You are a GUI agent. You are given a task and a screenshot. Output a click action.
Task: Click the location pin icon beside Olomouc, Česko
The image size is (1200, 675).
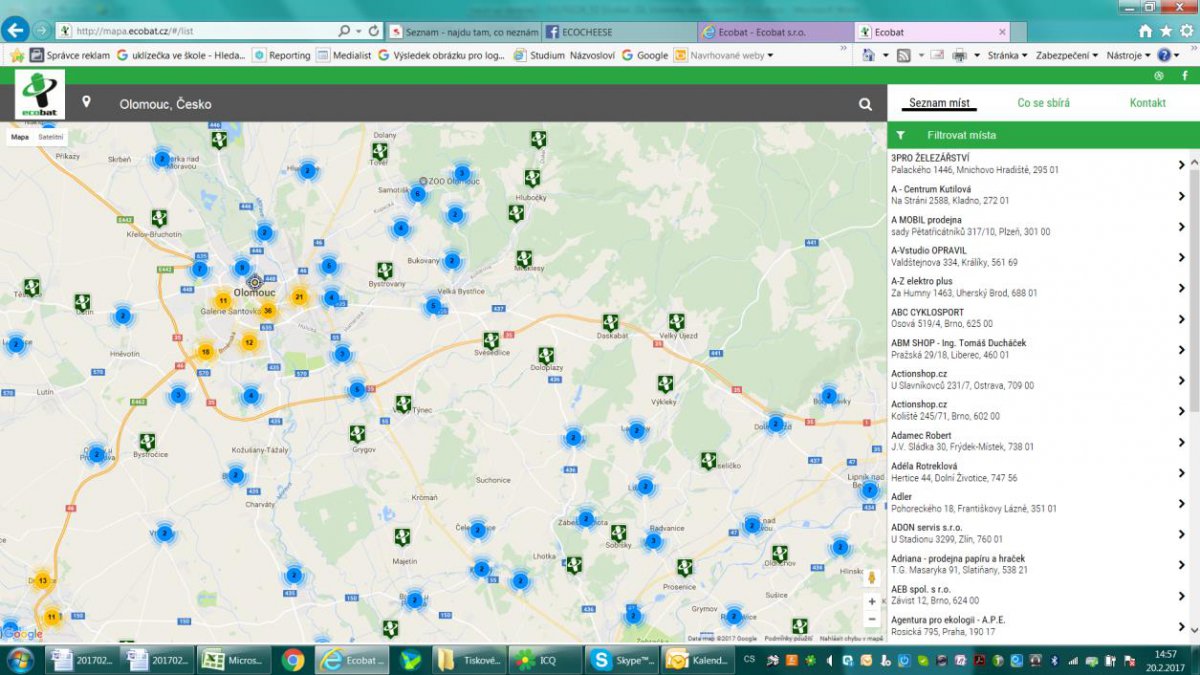click(87, 103)
